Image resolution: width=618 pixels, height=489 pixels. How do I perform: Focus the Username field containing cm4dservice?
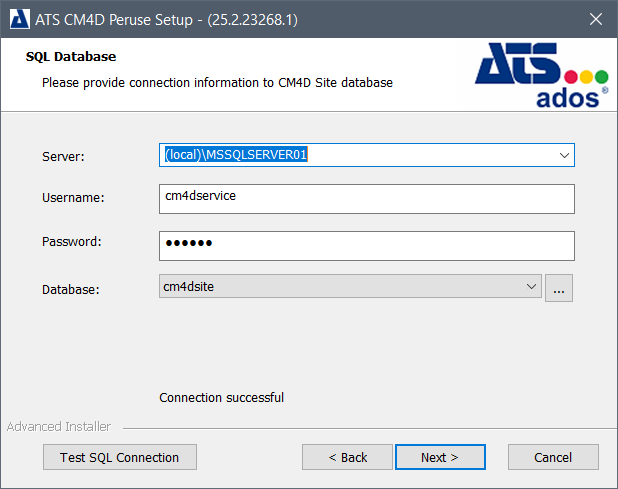tap(366, 199)
